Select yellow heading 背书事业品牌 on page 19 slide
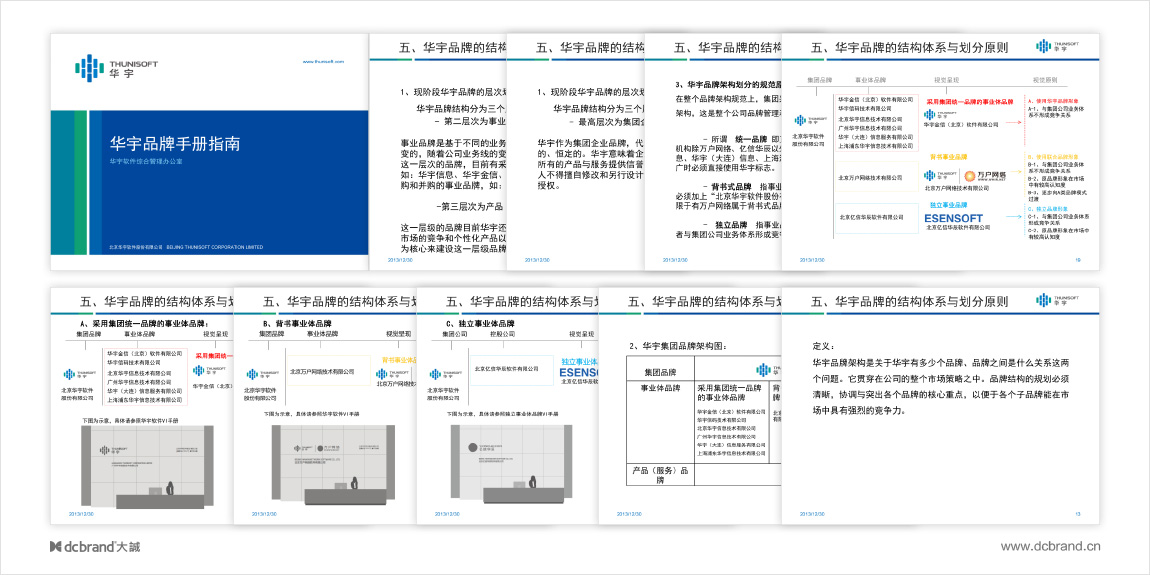 click(948, 157)
